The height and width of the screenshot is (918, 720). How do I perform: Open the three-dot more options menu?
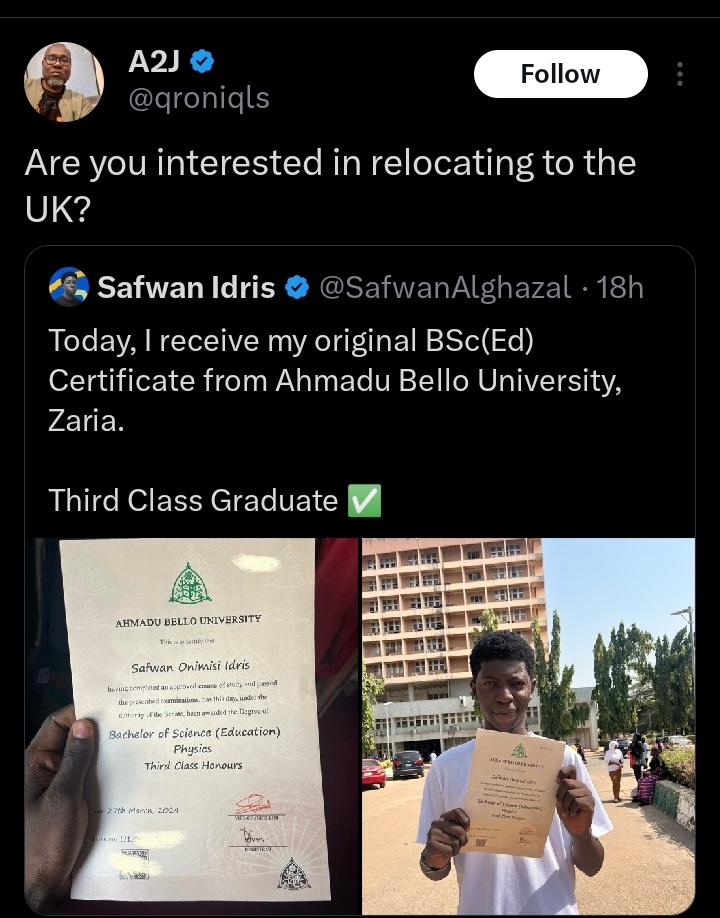pyautogui.click(x=680, y=75)
